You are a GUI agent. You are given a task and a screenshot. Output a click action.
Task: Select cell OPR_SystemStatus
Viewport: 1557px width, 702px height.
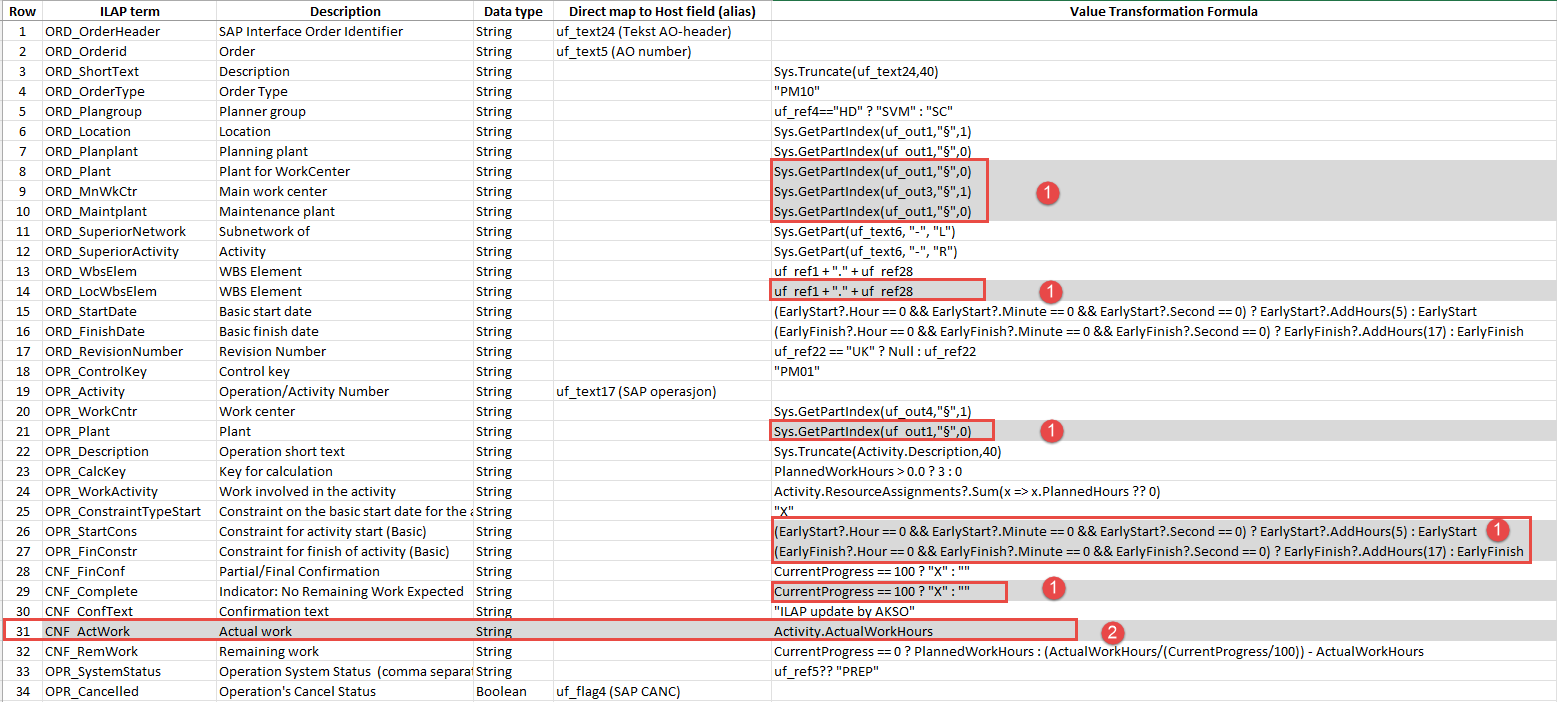click(129, 671)
